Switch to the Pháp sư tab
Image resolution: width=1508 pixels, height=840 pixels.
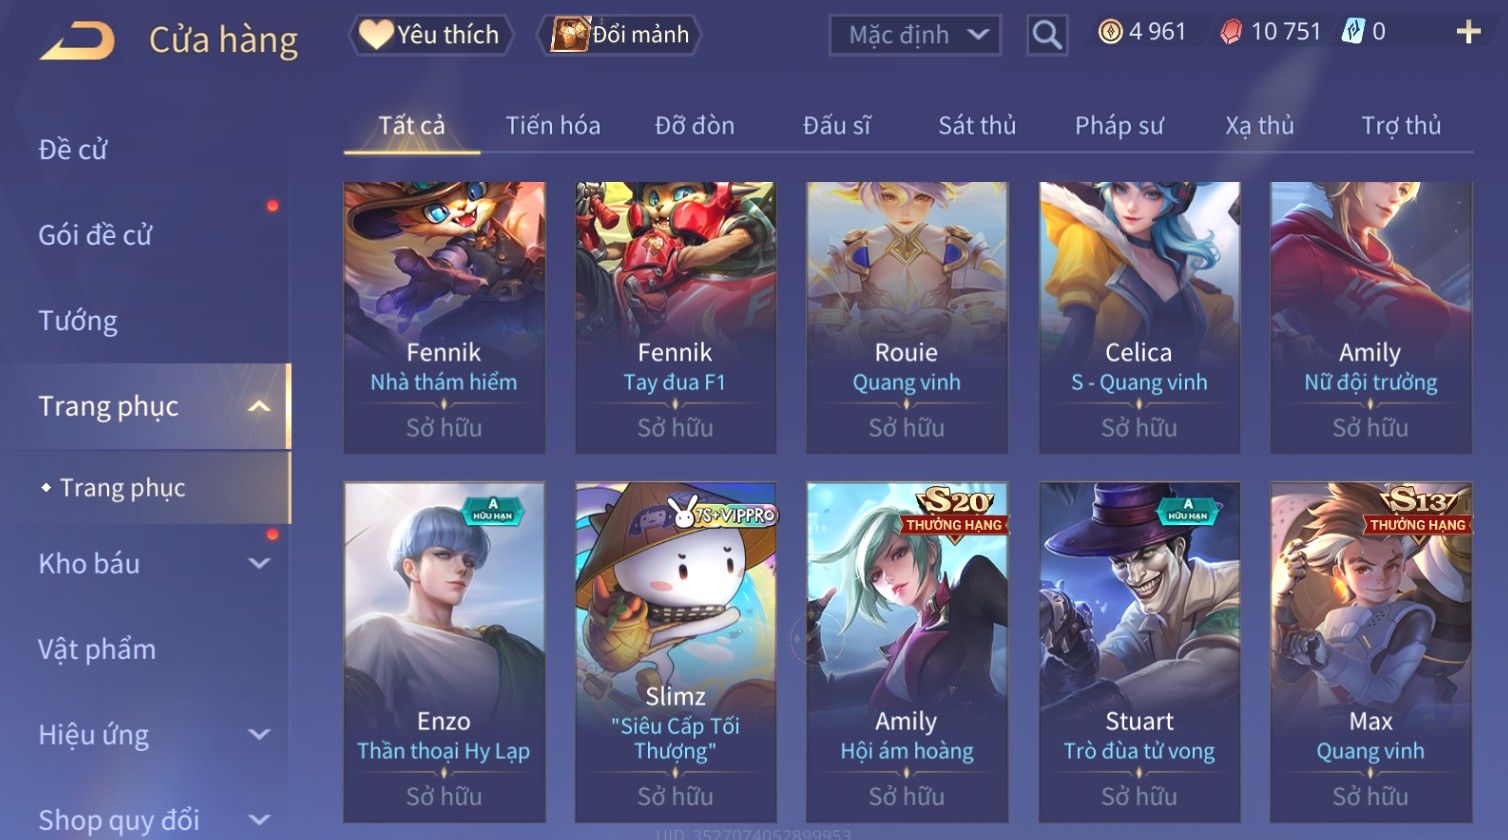click(x=1119, y=126)
